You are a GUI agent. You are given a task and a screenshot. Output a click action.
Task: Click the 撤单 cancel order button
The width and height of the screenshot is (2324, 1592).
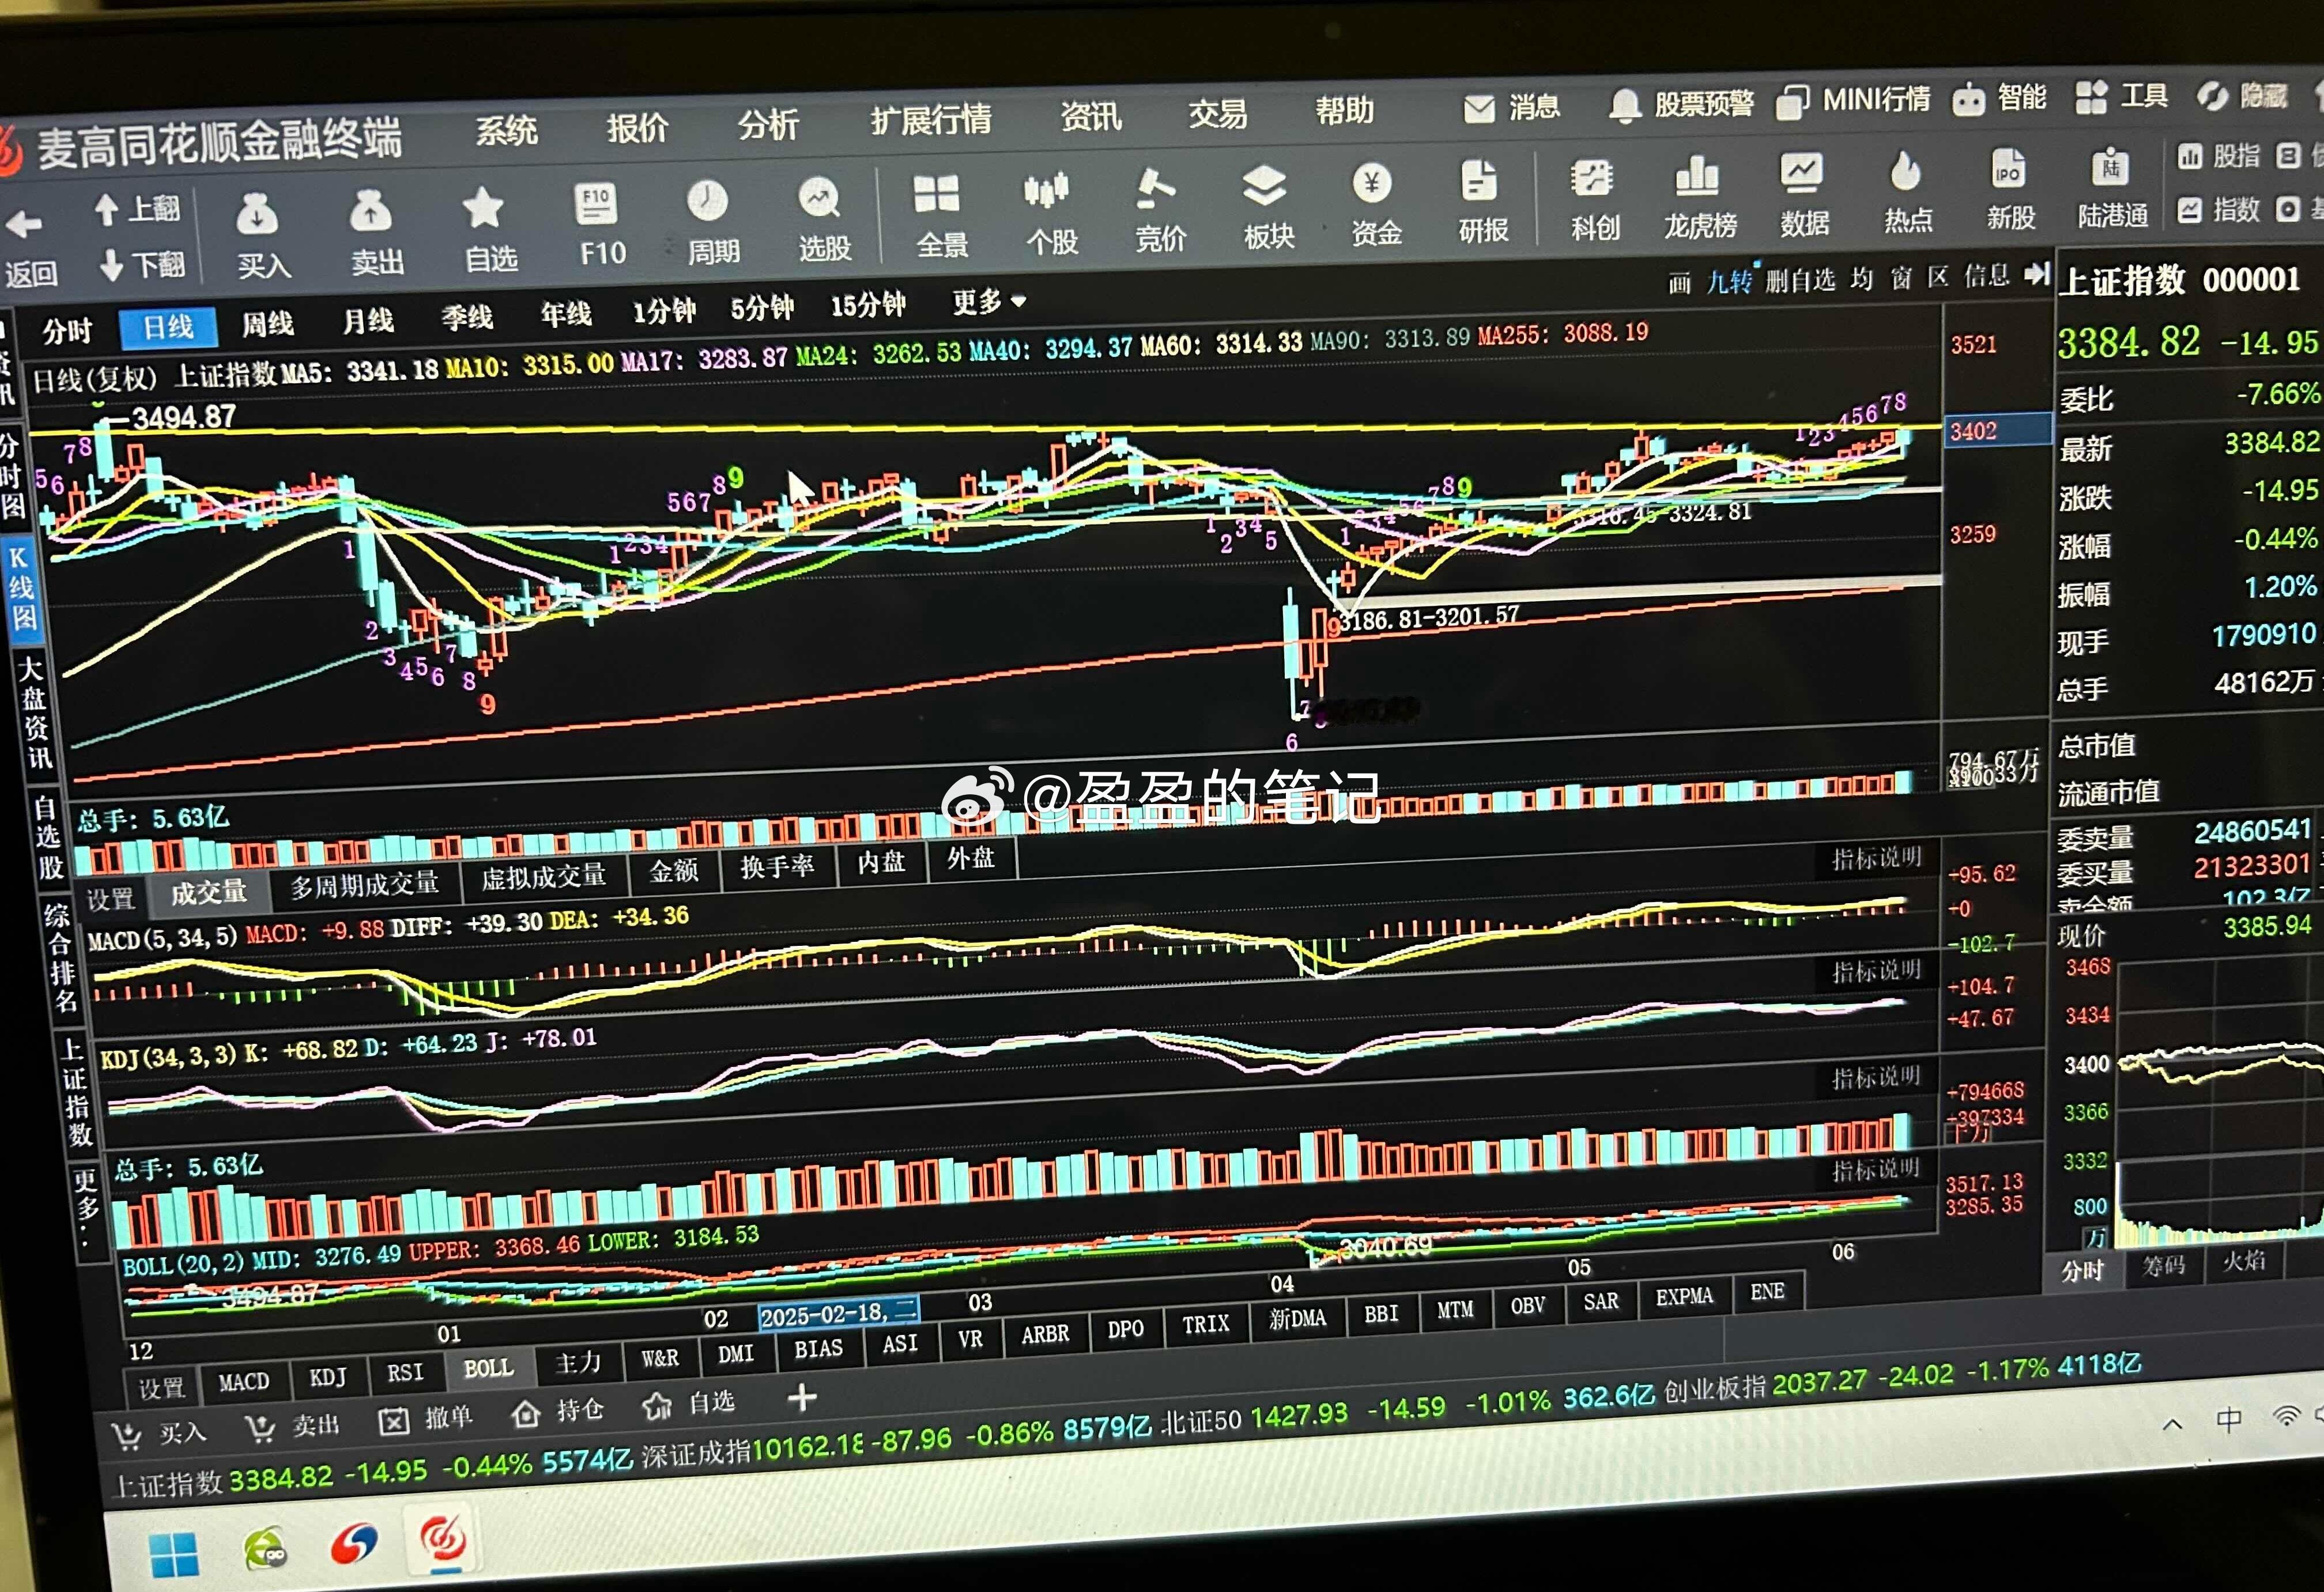pos(426,1418)
